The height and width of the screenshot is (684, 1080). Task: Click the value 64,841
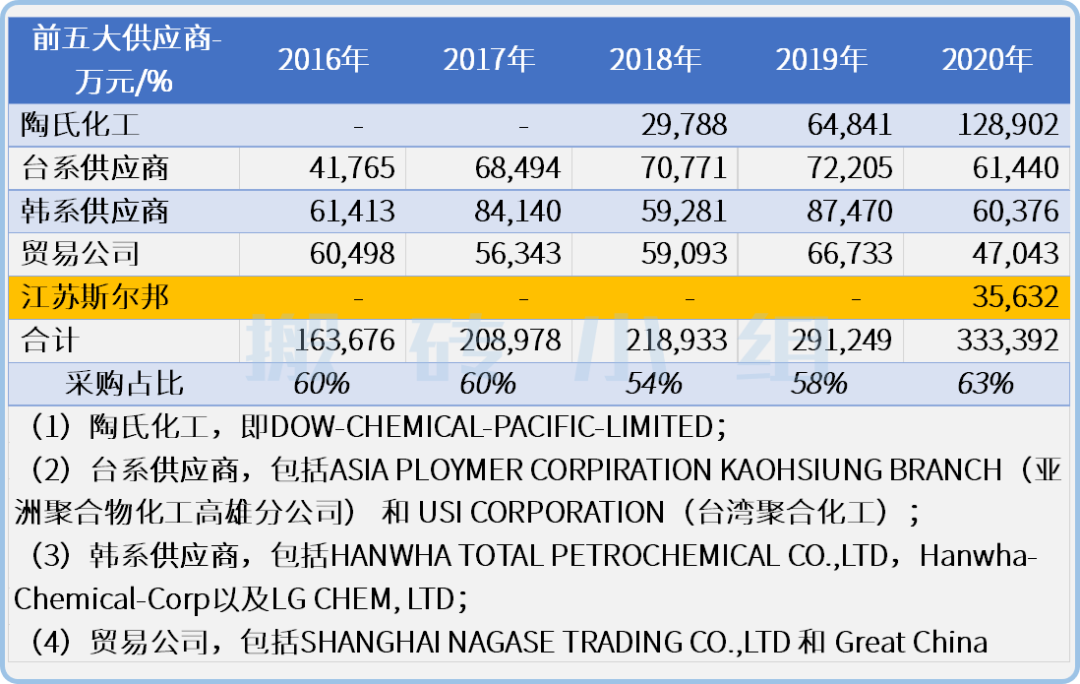(850, 125)
